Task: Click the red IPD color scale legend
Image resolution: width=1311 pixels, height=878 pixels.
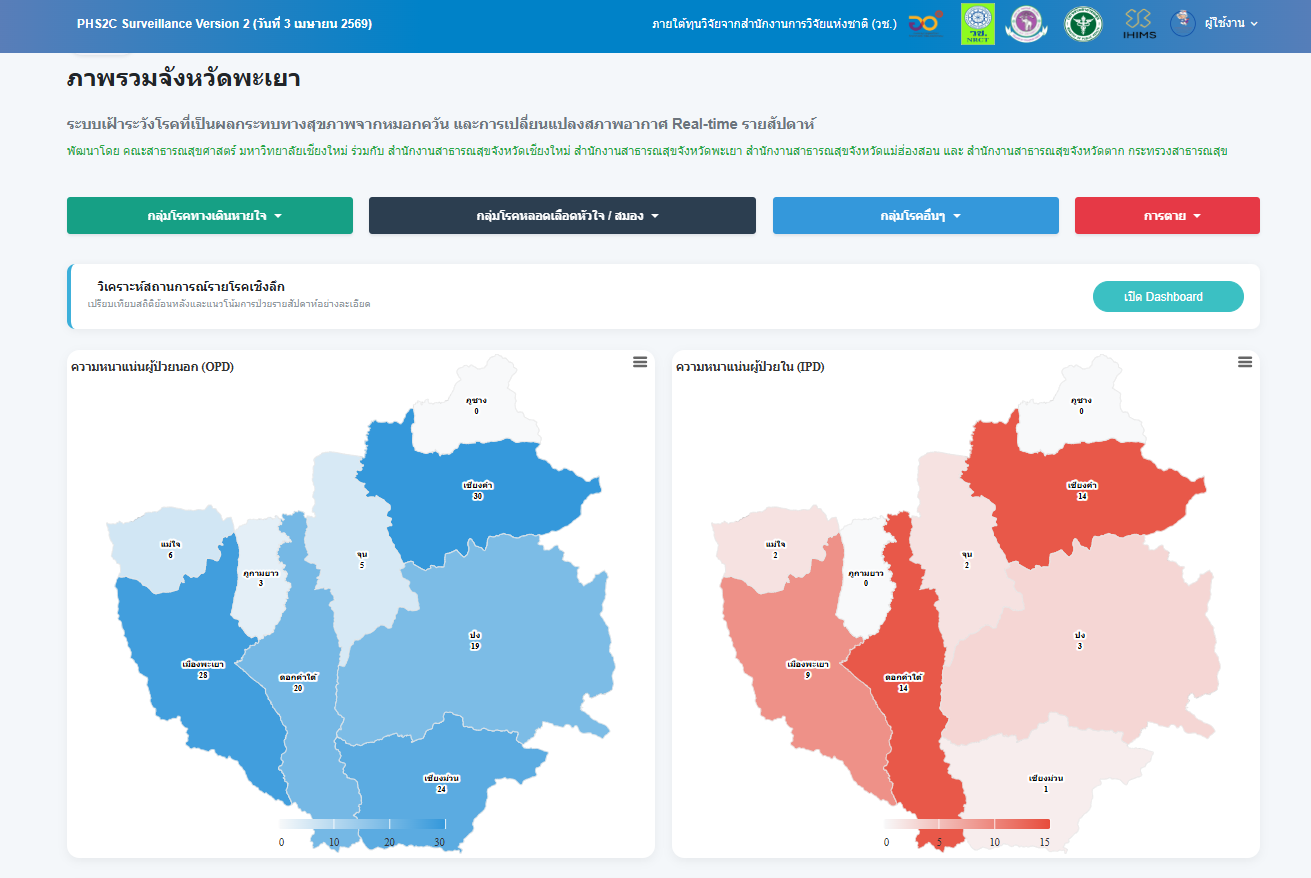Action: coord(967,824)
